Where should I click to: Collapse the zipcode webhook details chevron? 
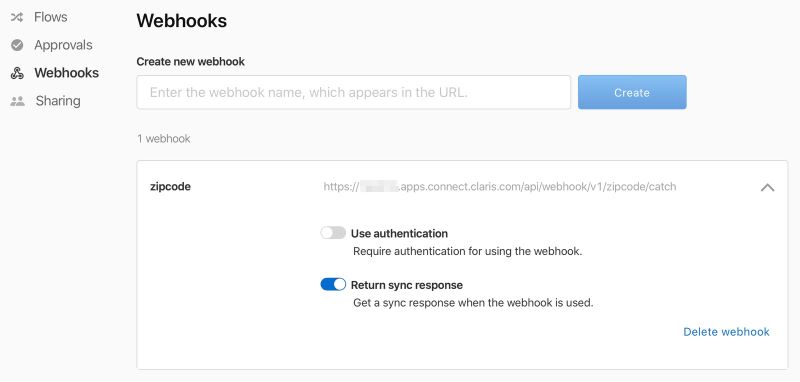point(767,187)
